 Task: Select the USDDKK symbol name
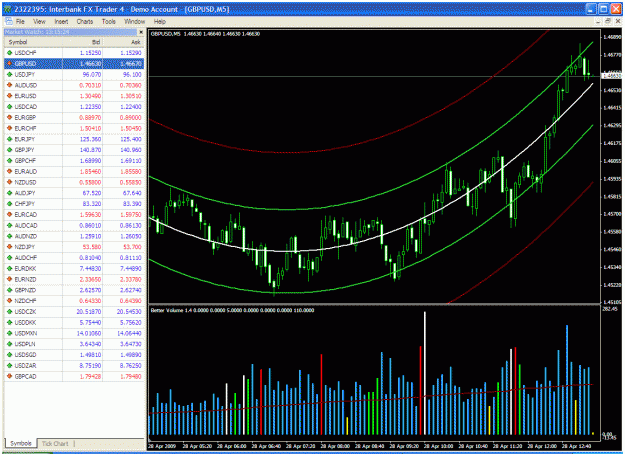[25, 322]
